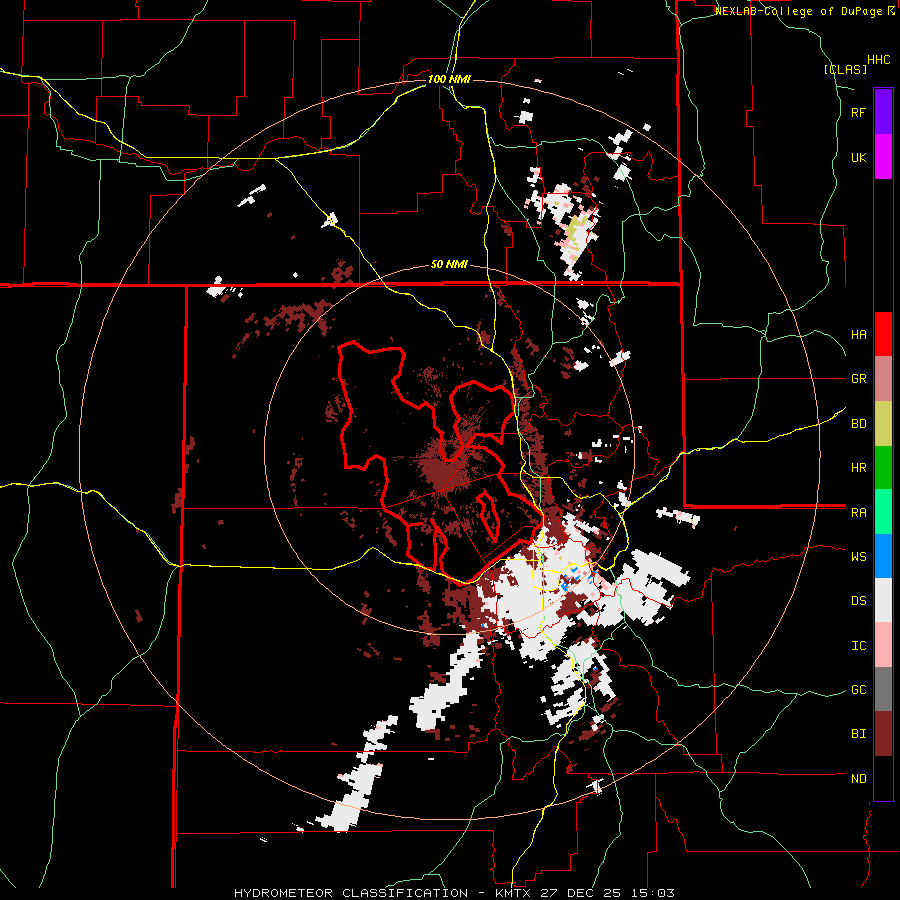Screen dimensions: 900x900
Task: Click the 50 NMI range ring label
Action: (449, 265)
